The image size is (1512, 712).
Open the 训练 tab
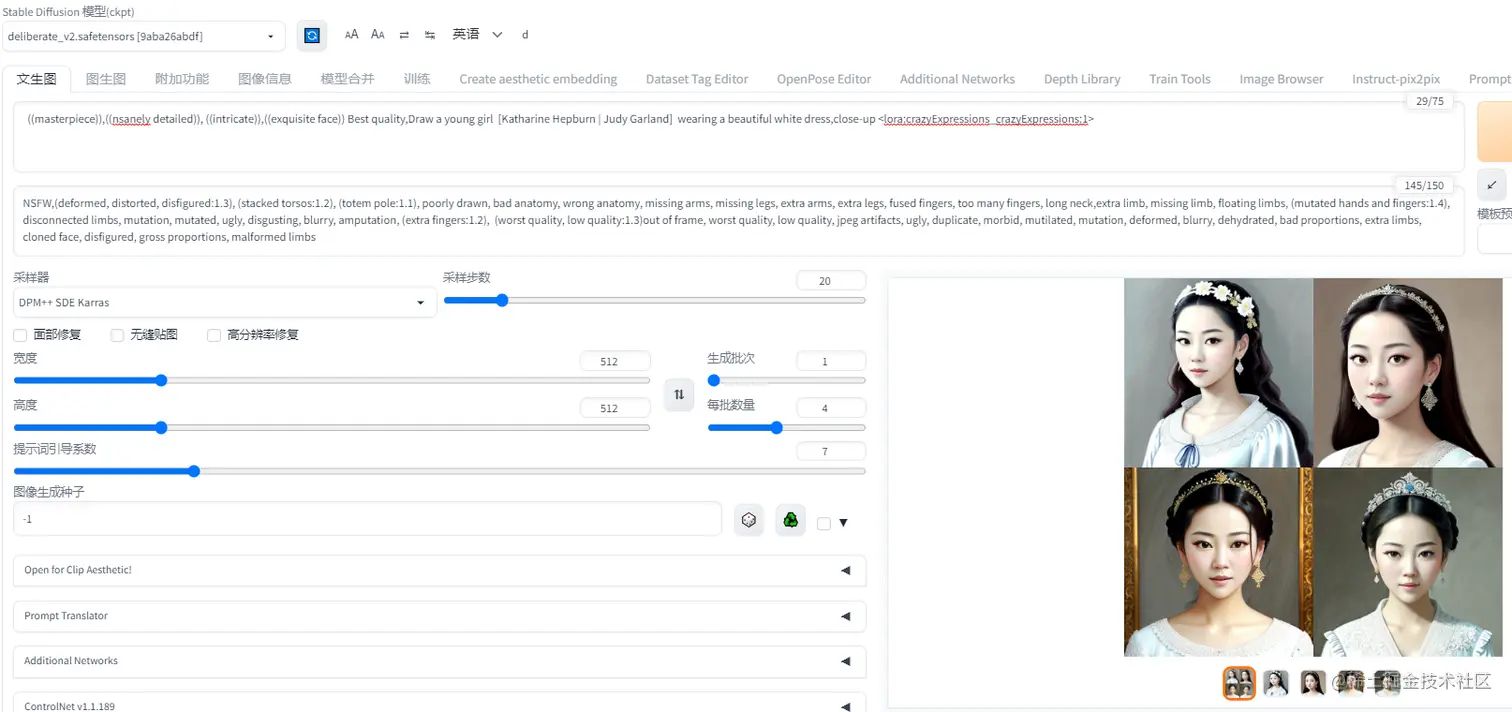pyautogui.click(x=417, y=79)
